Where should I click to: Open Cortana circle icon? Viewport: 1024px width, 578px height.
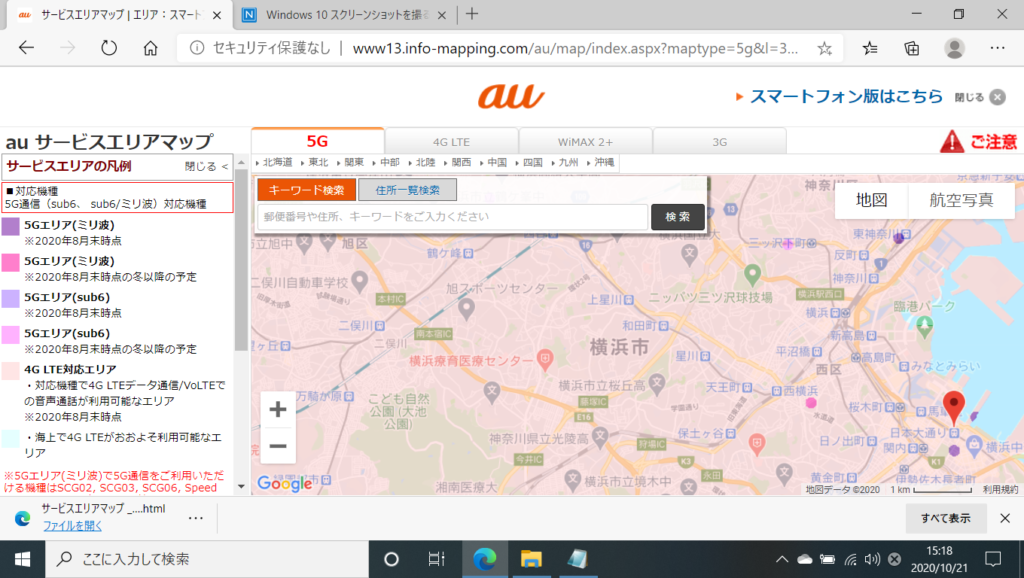click(391, 559)
